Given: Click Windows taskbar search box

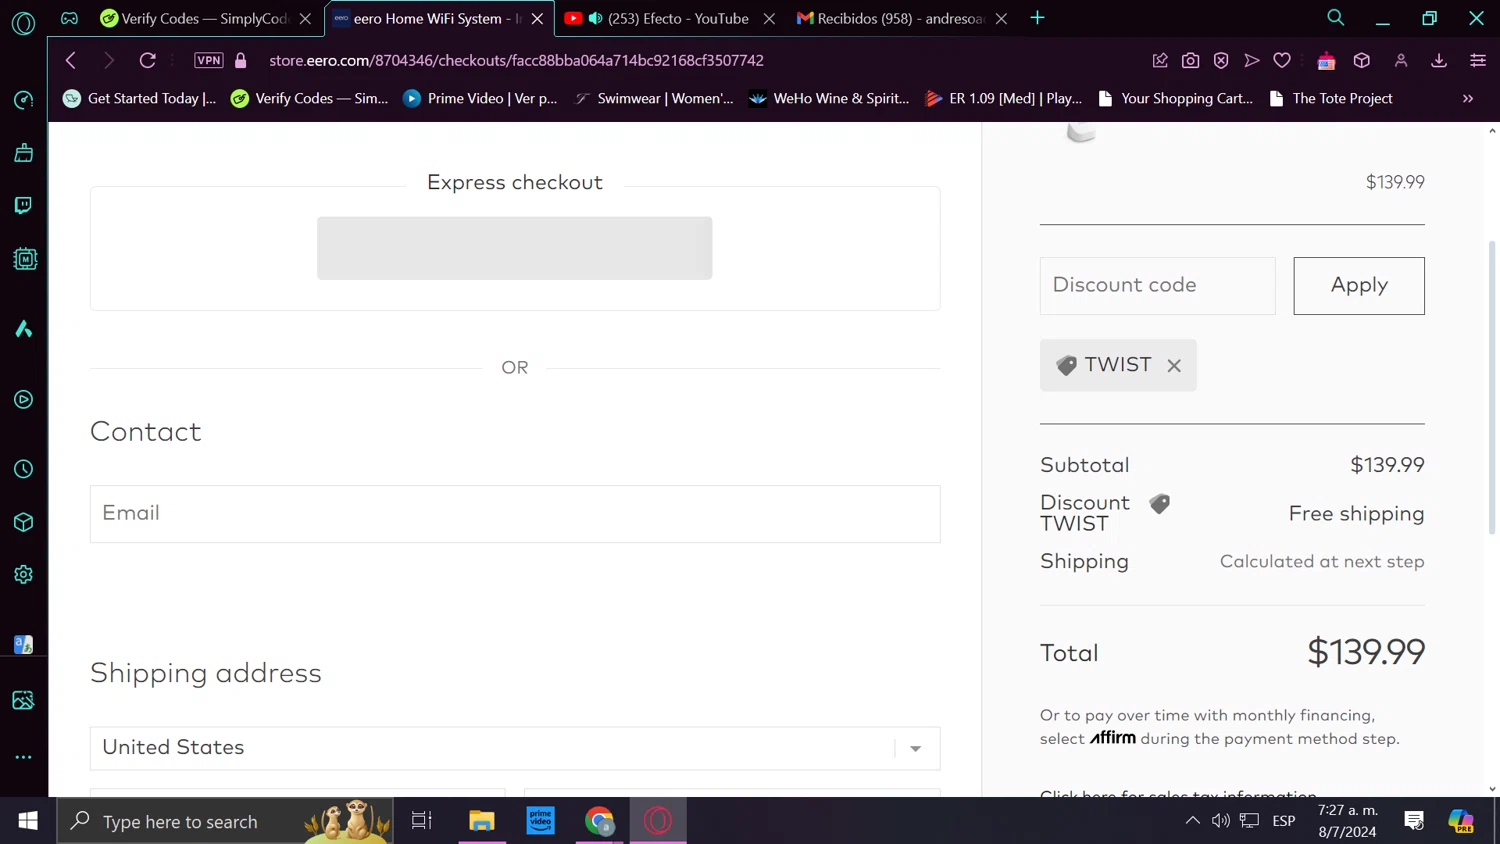Looking at the screenshot, I should [225, 821].
